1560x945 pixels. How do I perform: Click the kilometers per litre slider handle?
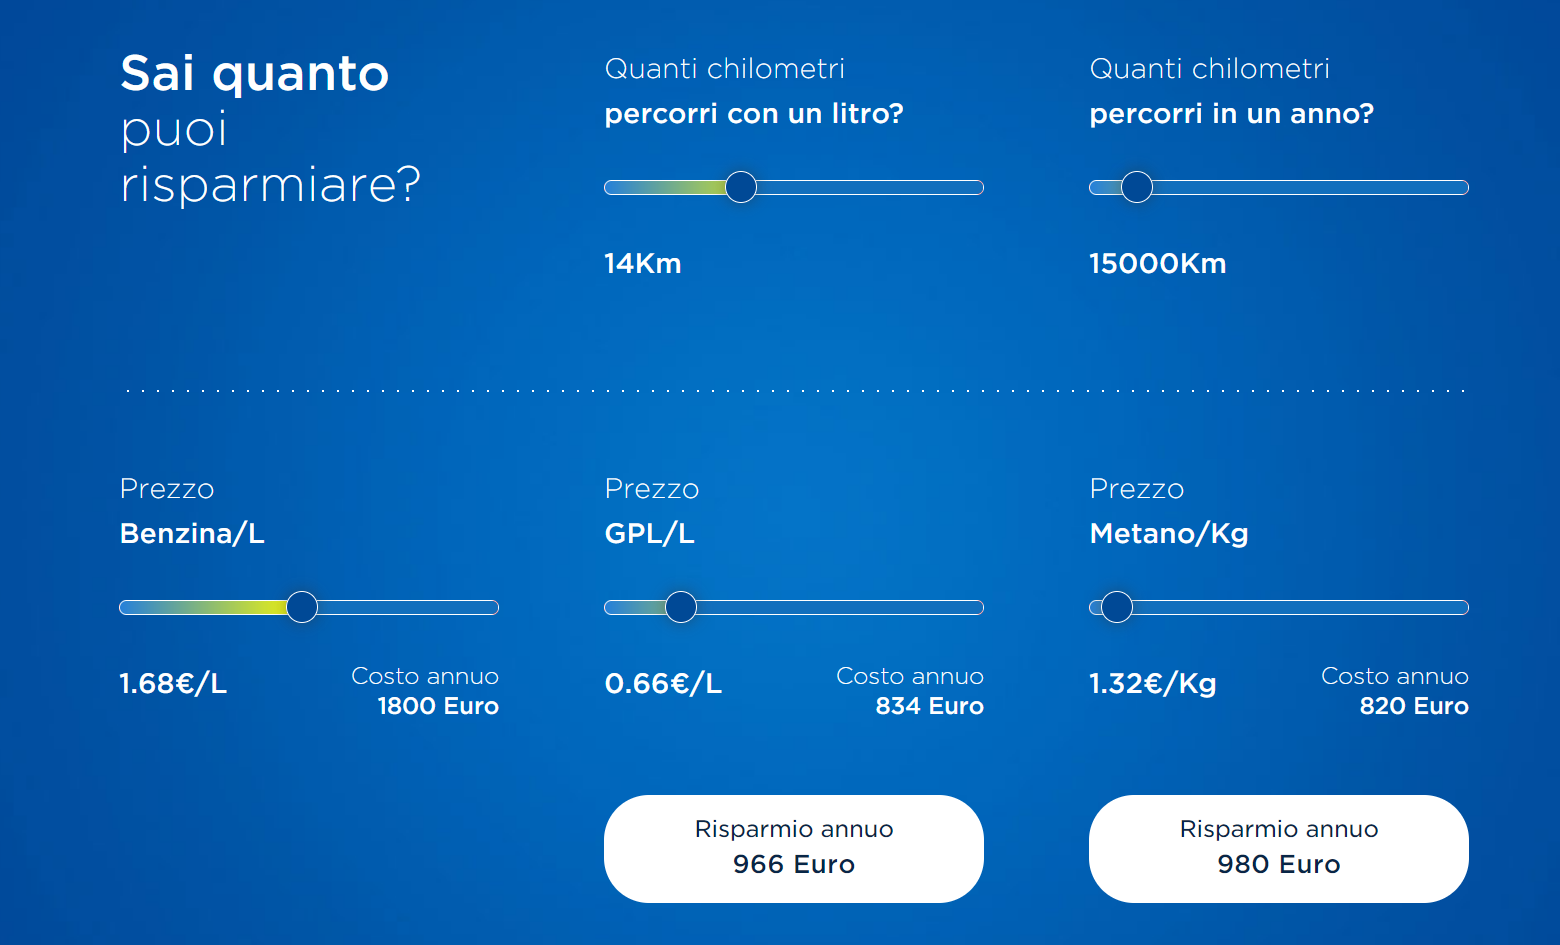[741, 187]
